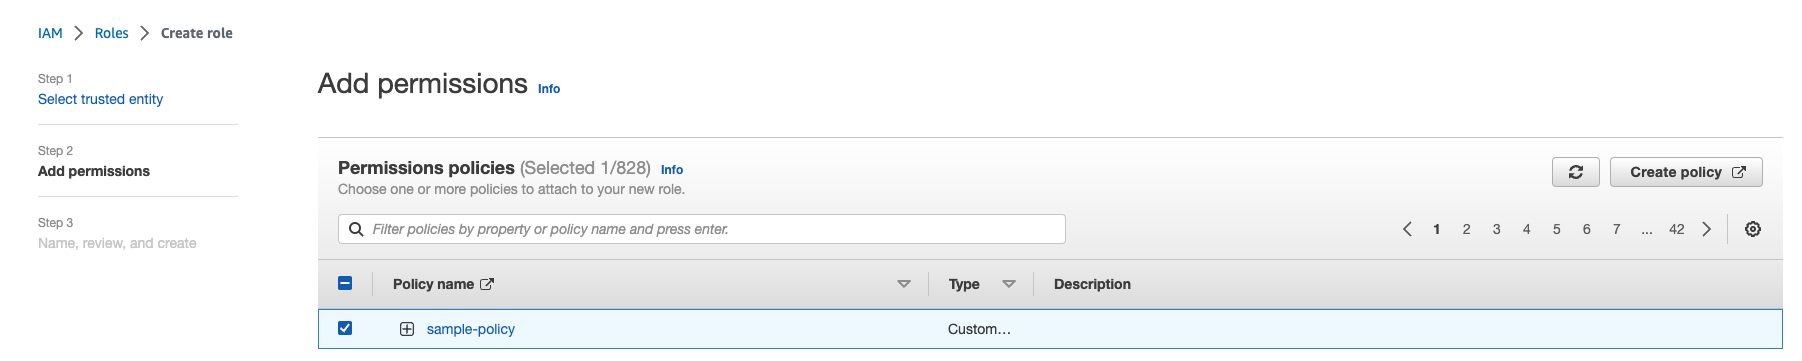The width and height of the screenshot is (1802, 361).
Task: Sort by Policy name arrow
Action: click(904, 284)
